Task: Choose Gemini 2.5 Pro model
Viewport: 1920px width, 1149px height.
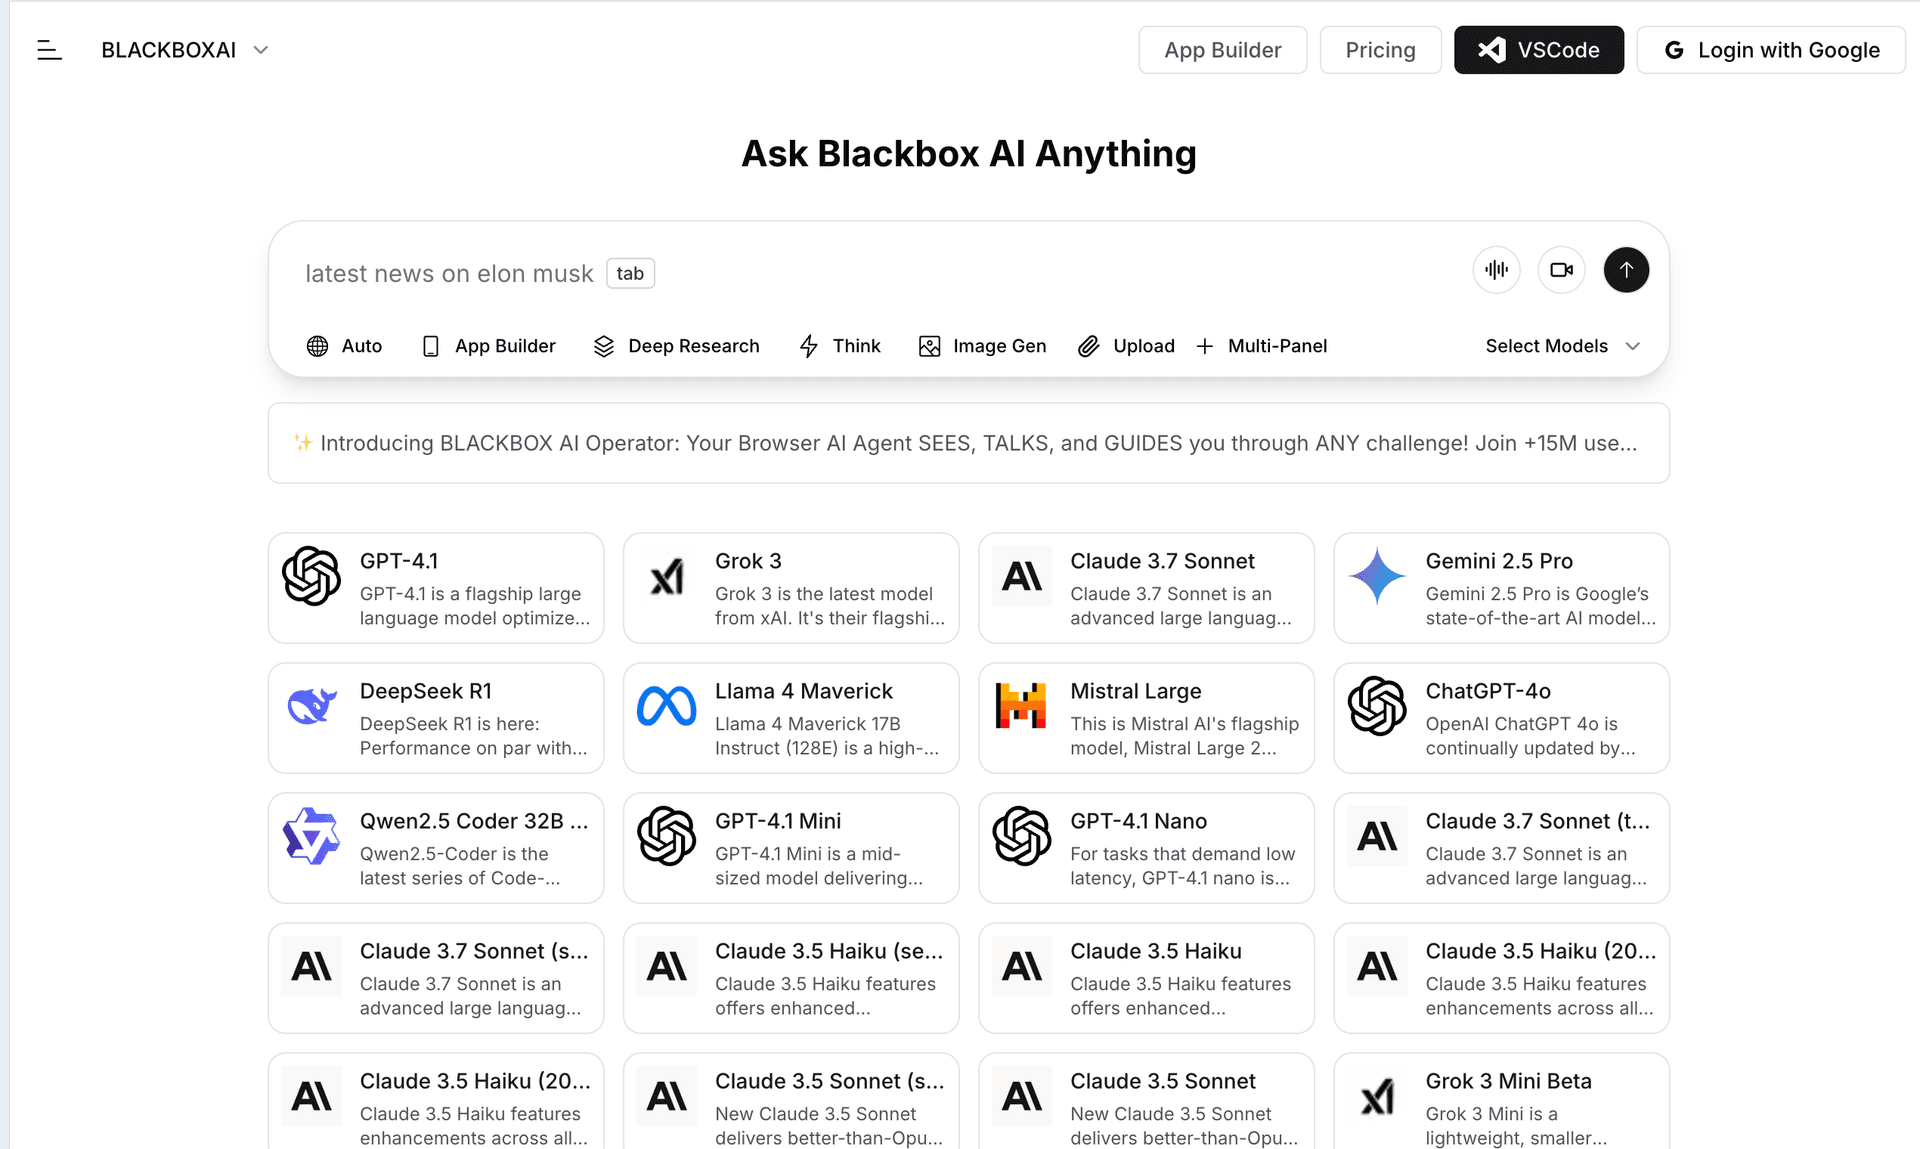Action: (x=1502, y=588)
